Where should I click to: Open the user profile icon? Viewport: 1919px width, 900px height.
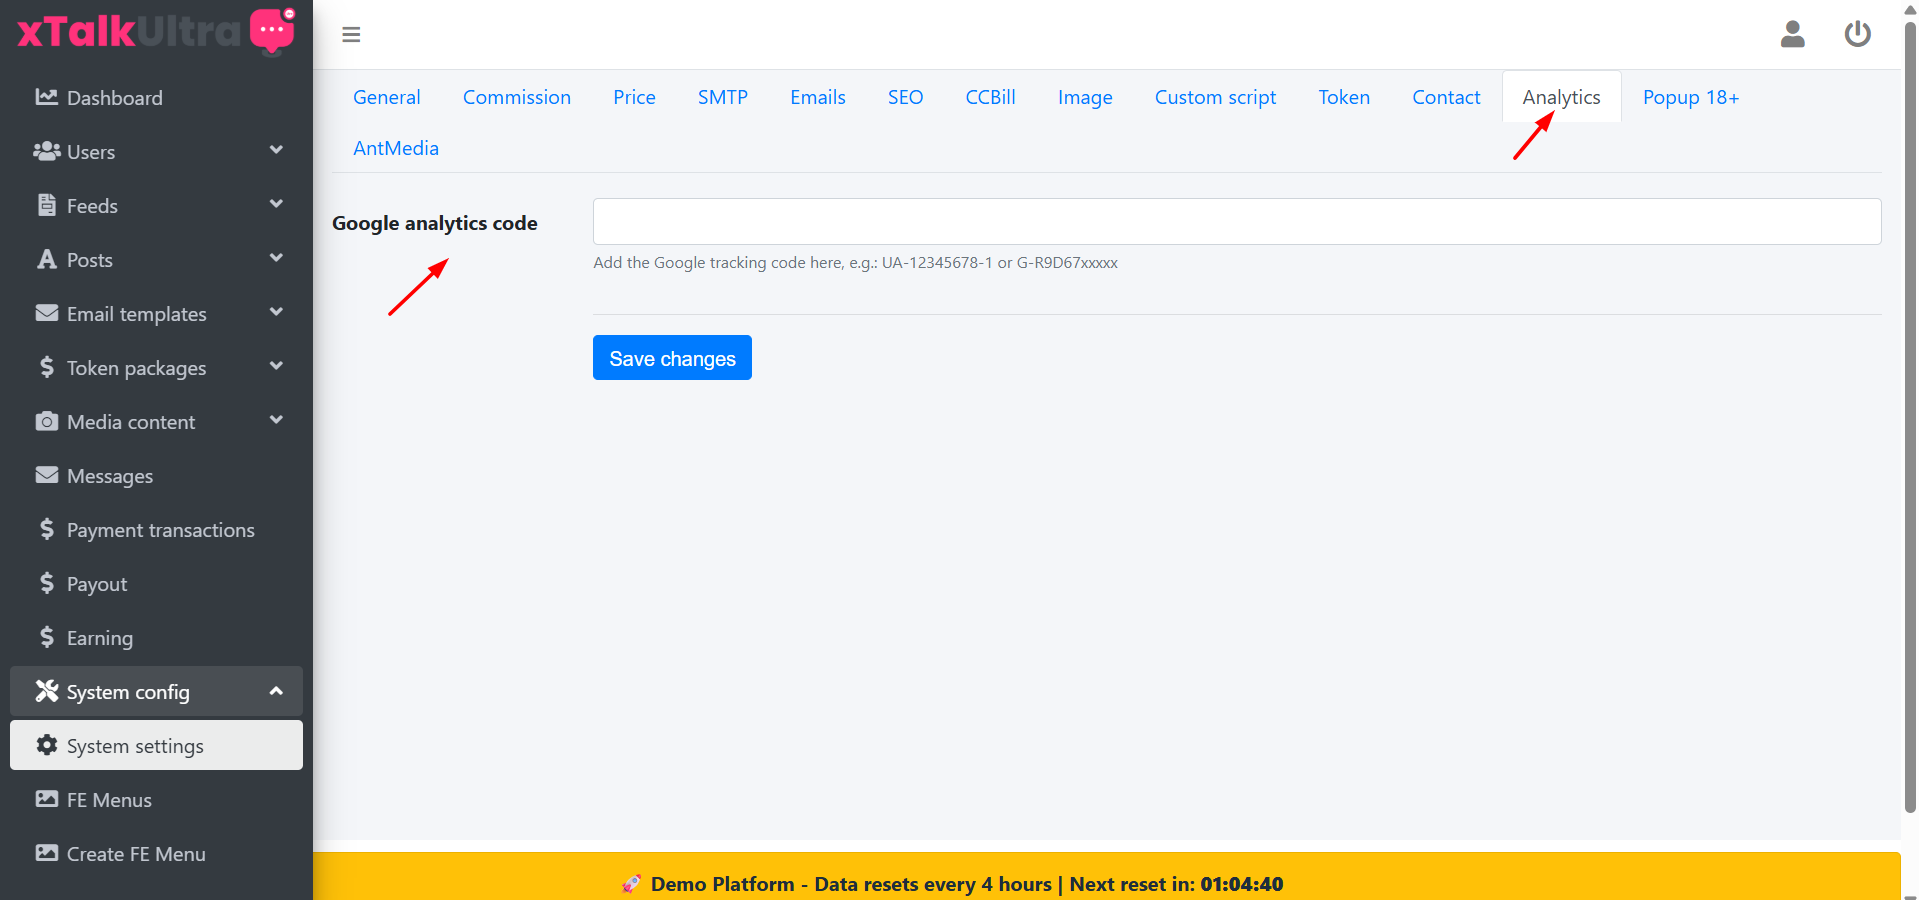pyautogui.click(x=1792, y=35)
